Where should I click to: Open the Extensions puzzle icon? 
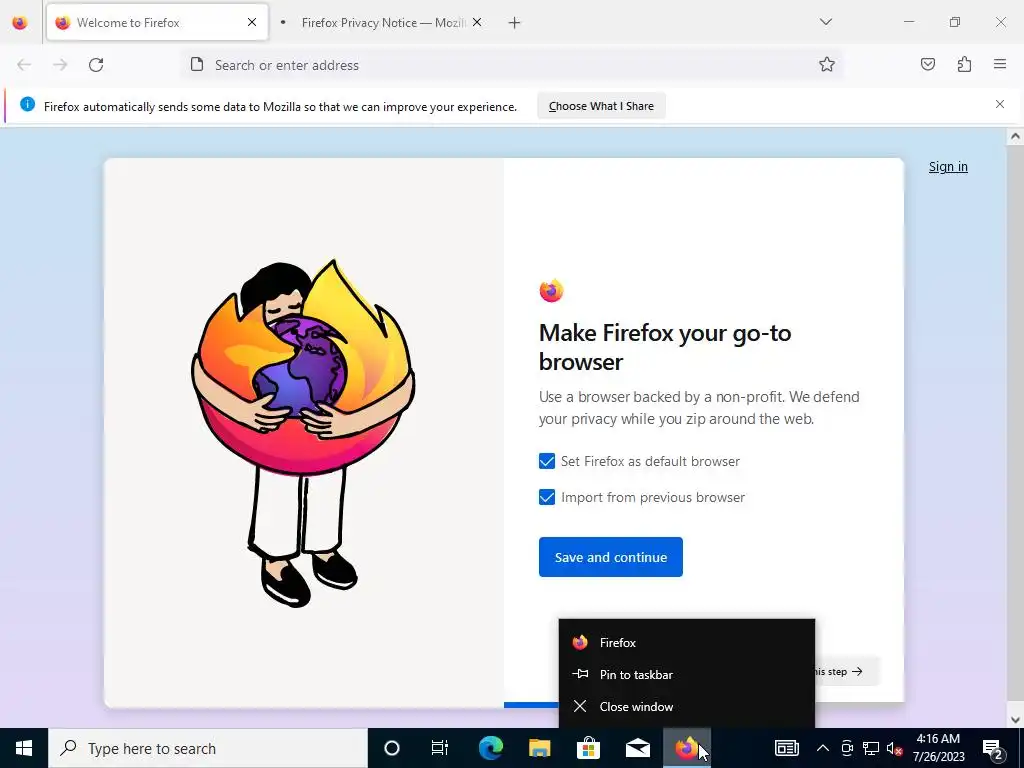[x=964, y=64]
